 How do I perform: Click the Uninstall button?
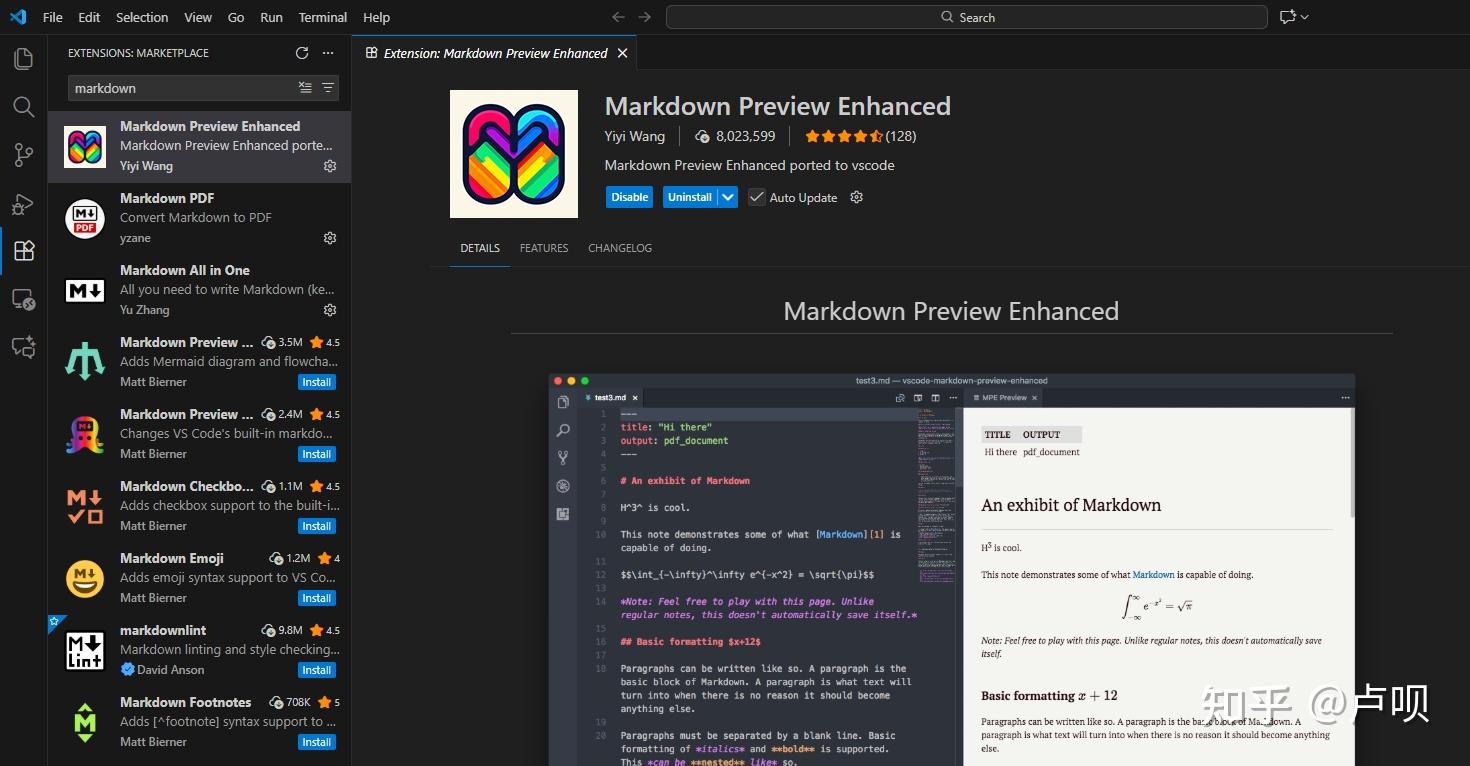click(690, 197)
